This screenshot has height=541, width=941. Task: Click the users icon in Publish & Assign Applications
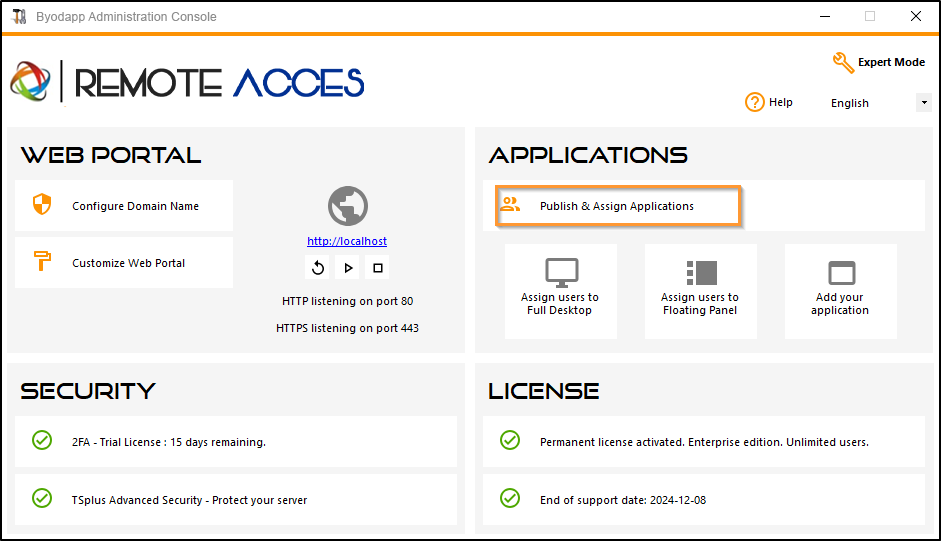[x=510, y=205]
